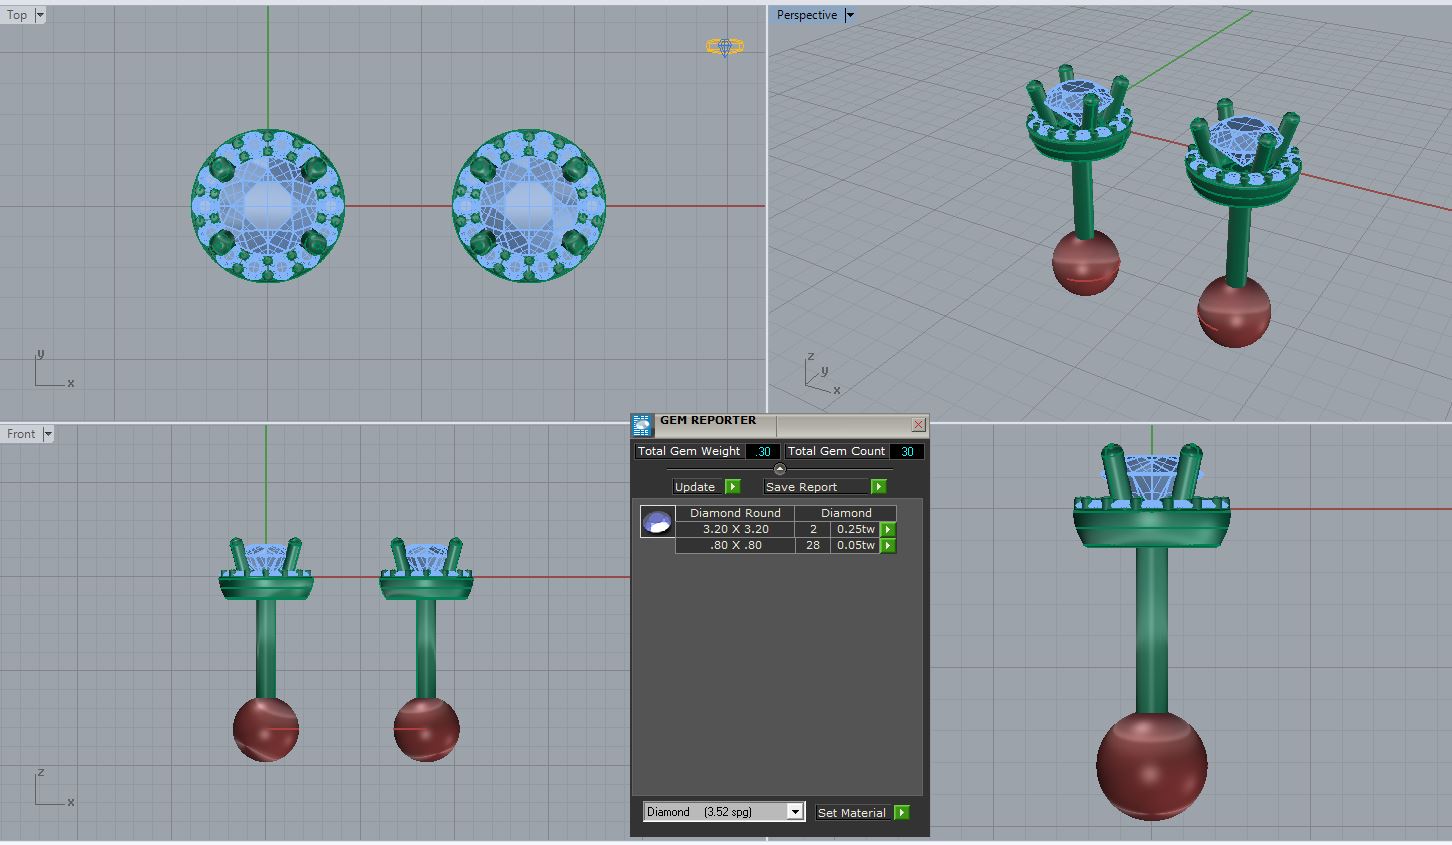Click the green arrow on the .80 X .80 row

click(888, 546)
